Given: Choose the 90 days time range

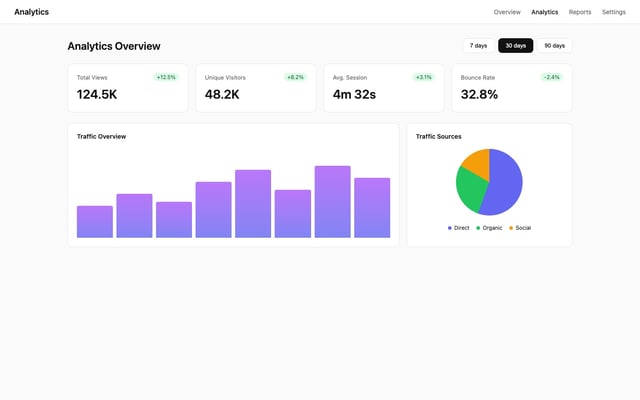Looking at the screenshot, I should pyautogui.click(x=554, y=45).
